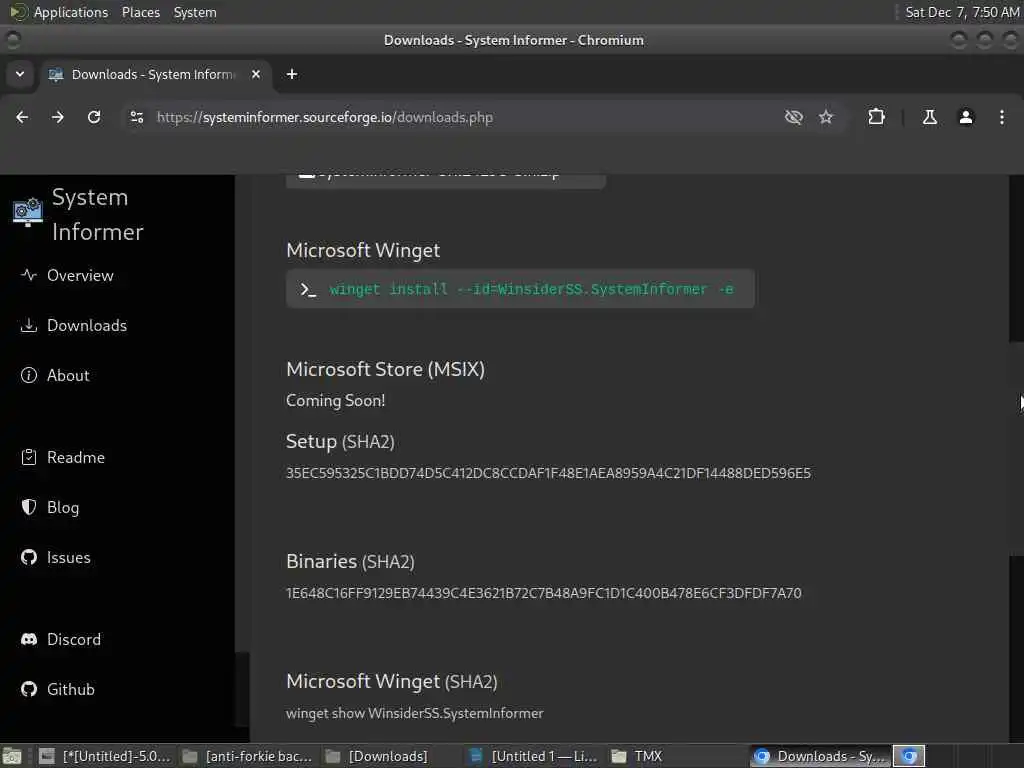Expand the tab search dropdown
Image resolution: width=1024 pixels, height=768 pixels.
pyautogui.click(x=20, y=74)
